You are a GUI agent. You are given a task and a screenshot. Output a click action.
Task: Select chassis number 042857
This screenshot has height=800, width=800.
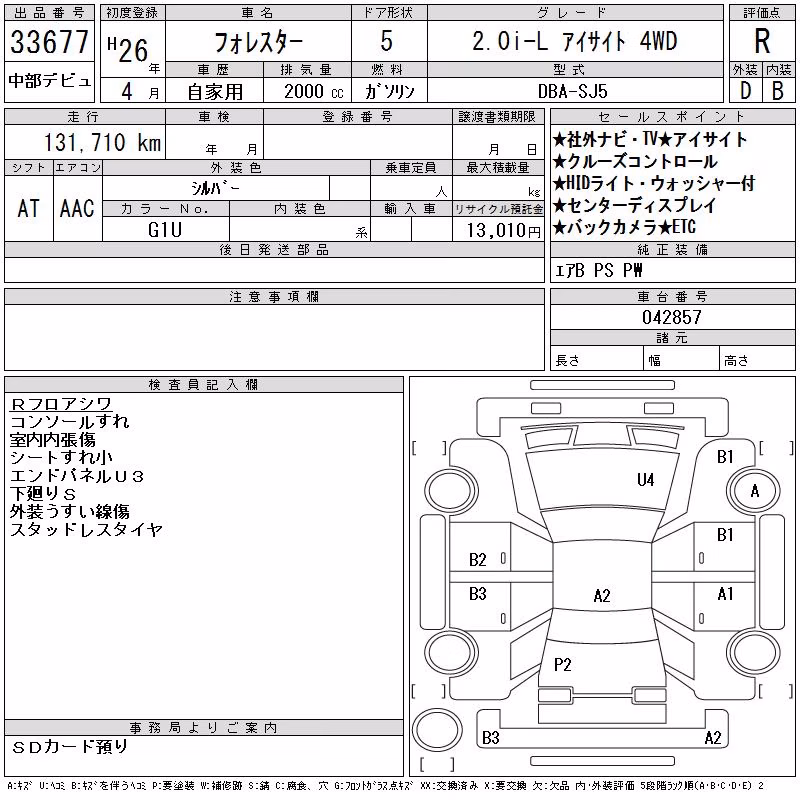(x=672, y=317)
